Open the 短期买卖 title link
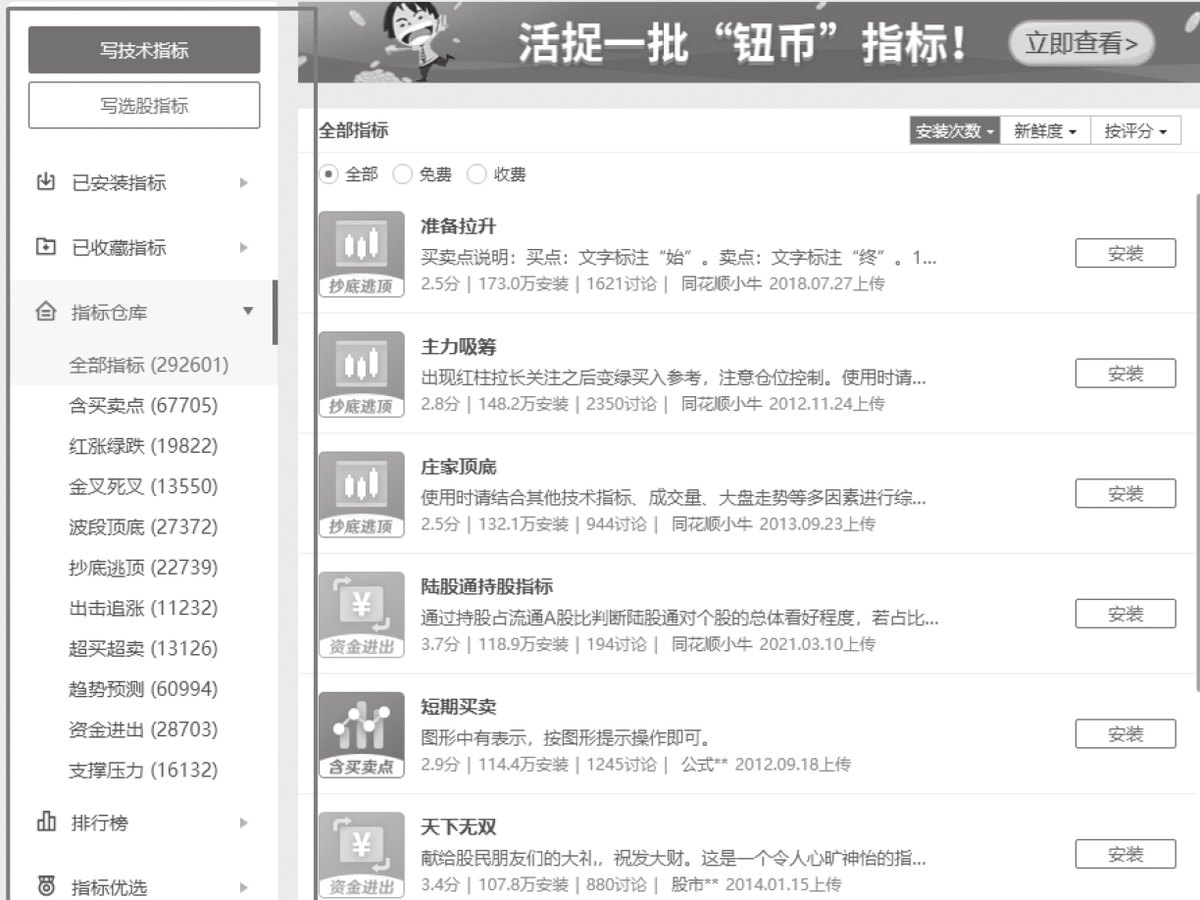Image resolution: width=1200 pixels, height=900 pixels. pyautogui.click(x=458, y=707)
